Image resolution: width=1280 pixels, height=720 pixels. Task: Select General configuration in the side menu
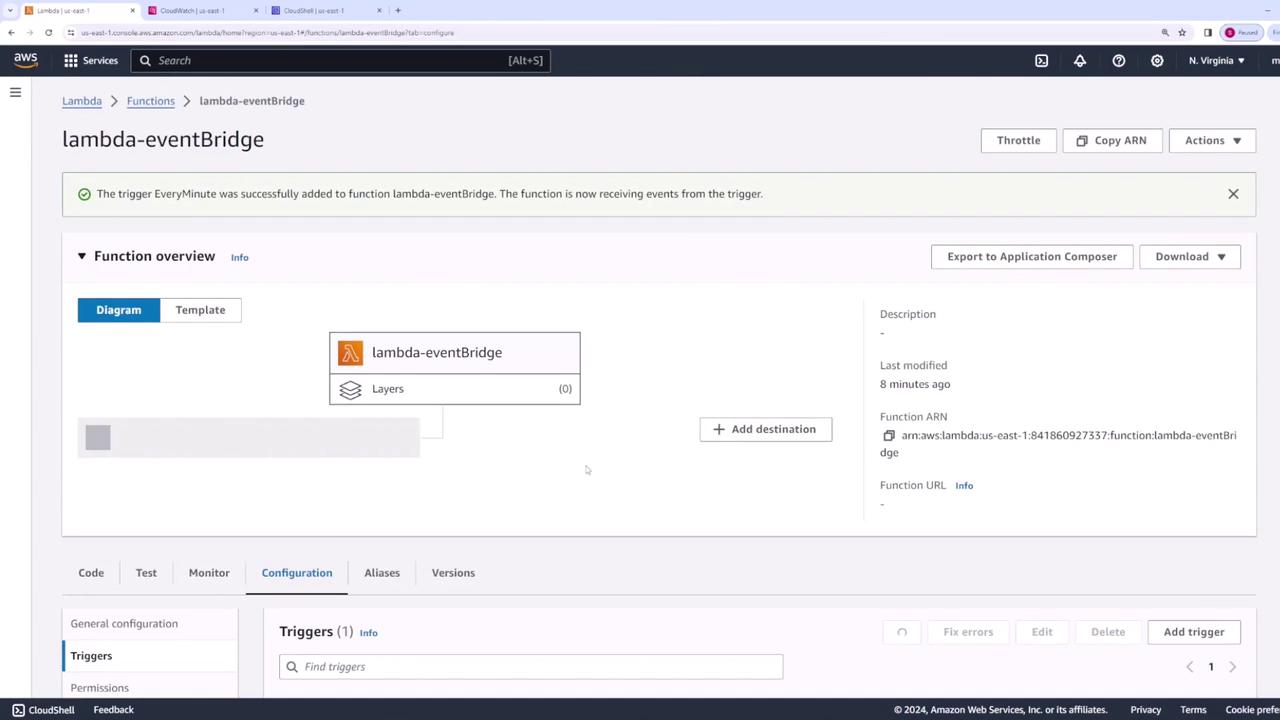coord(124,624)
